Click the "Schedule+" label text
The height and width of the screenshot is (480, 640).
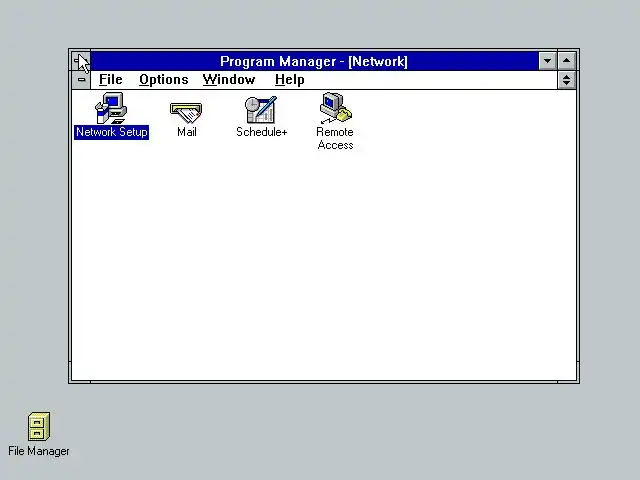[x=262, y=132]
